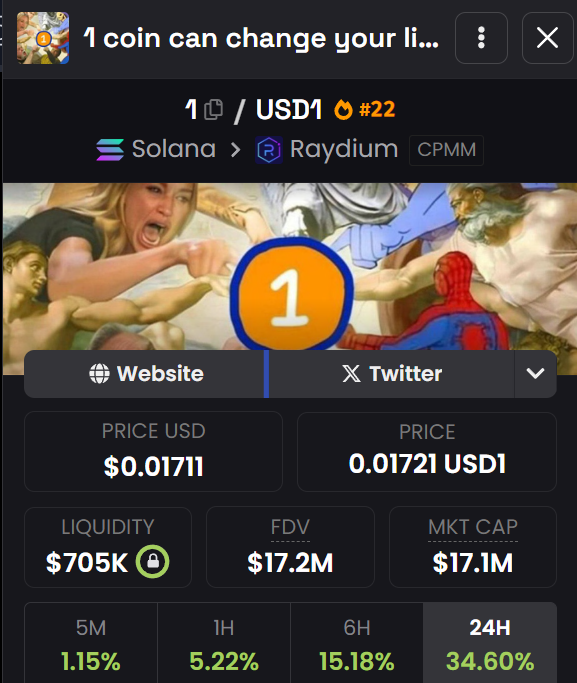577x683 pixels.
Task: Select the 1H timeframe tab
Action: point(224,643)
